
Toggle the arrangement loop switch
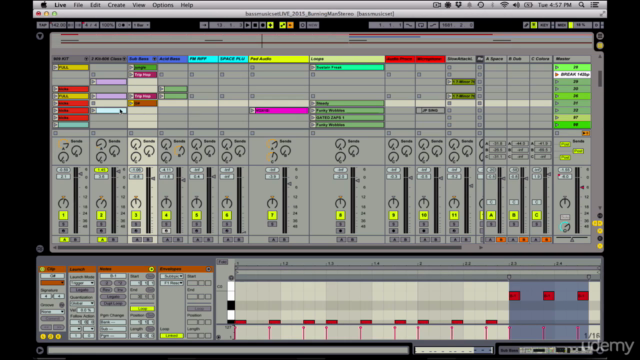421,25
